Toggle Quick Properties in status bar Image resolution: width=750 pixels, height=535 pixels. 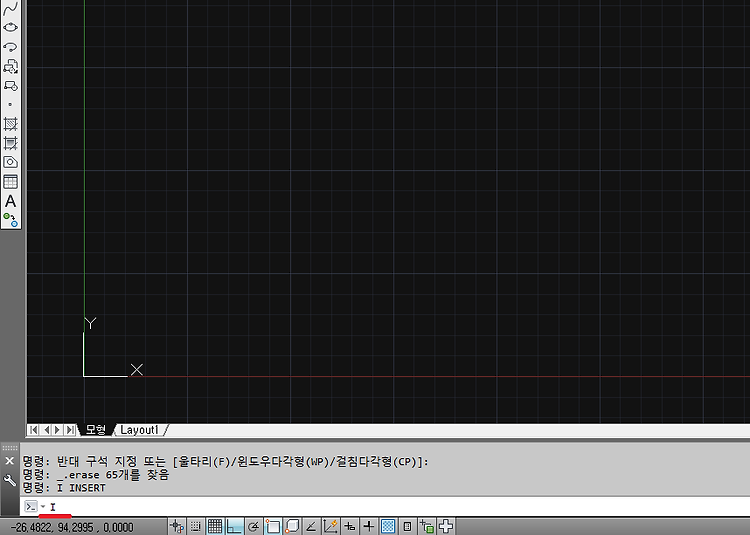click(x=407, y=526)
